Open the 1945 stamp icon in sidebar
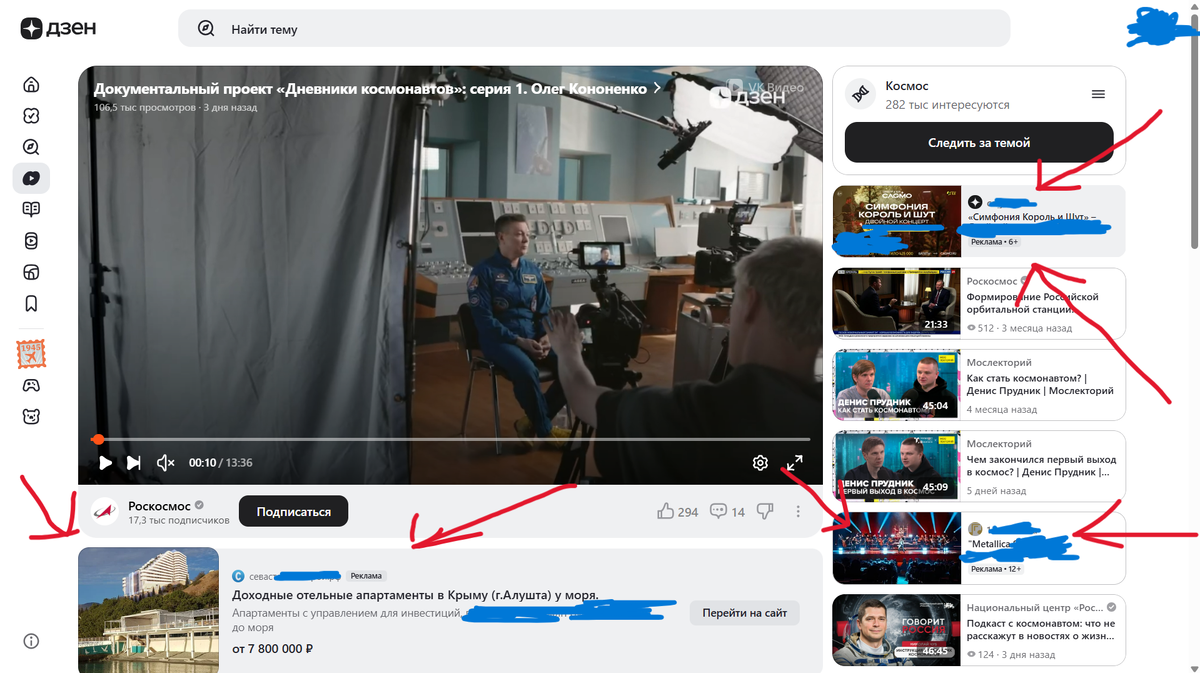This screenshot has width=1200, height=673. pos(31,354)
